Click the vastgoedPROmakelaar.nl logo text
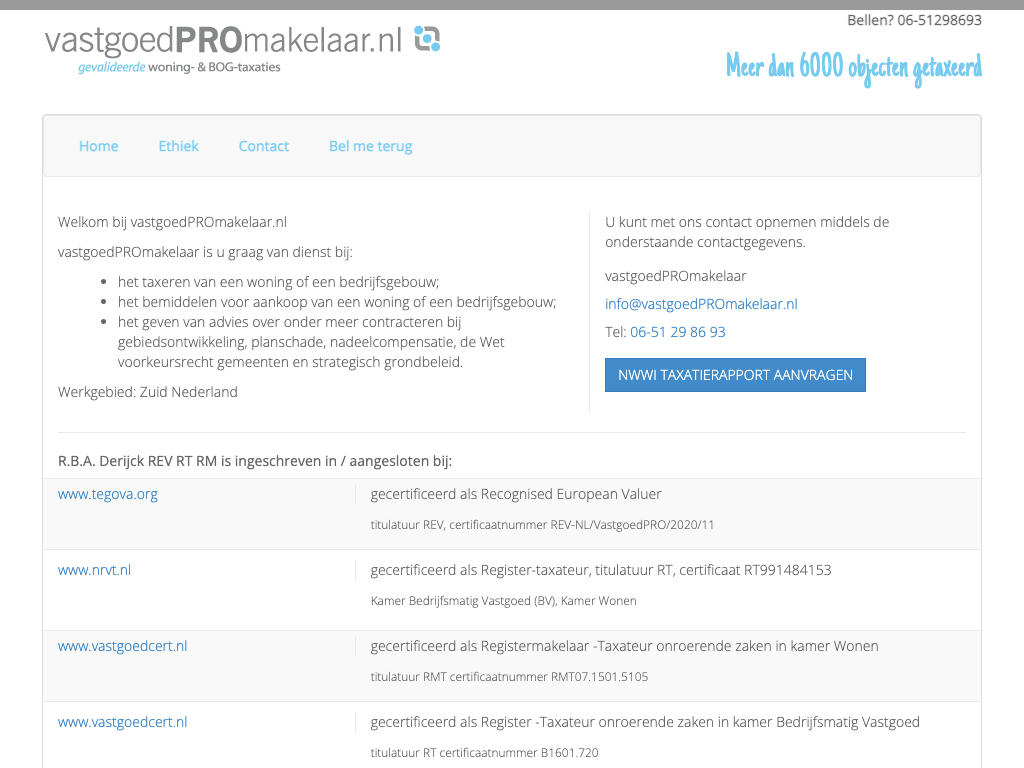 pyautogui.click(x=223, y=40)
